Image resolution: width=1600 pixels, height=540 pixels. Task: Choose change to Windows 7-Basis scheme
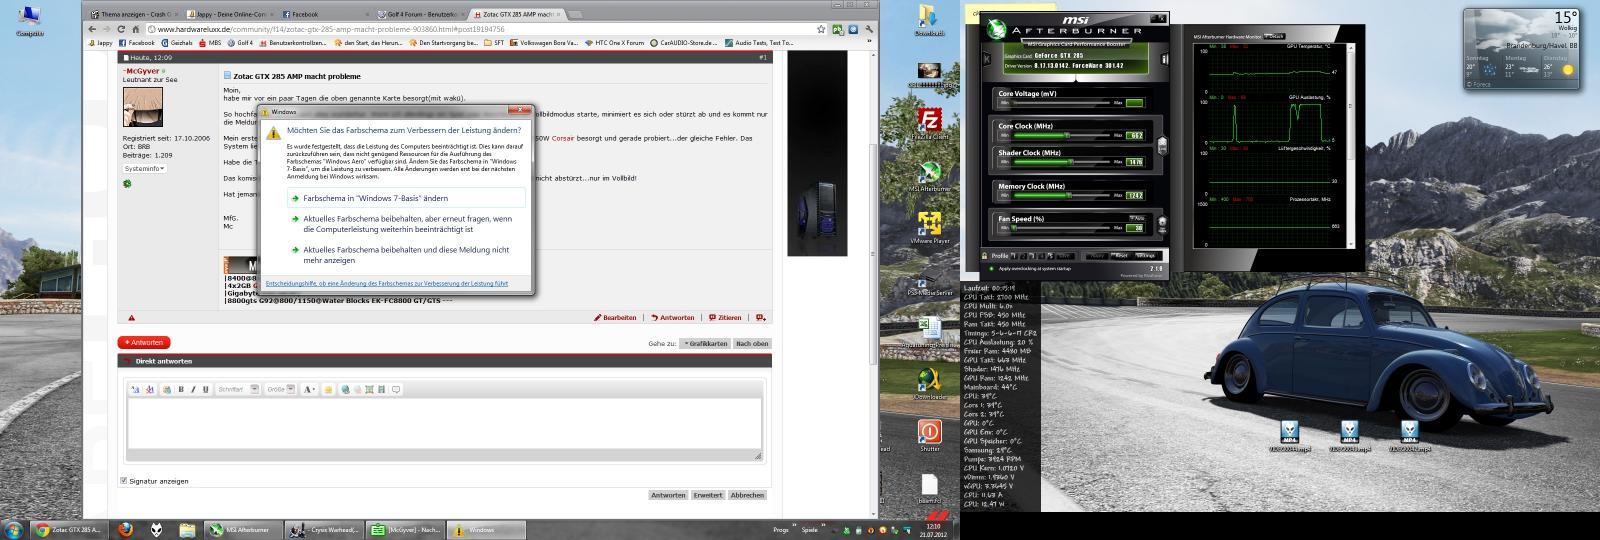tap(406, 198)
